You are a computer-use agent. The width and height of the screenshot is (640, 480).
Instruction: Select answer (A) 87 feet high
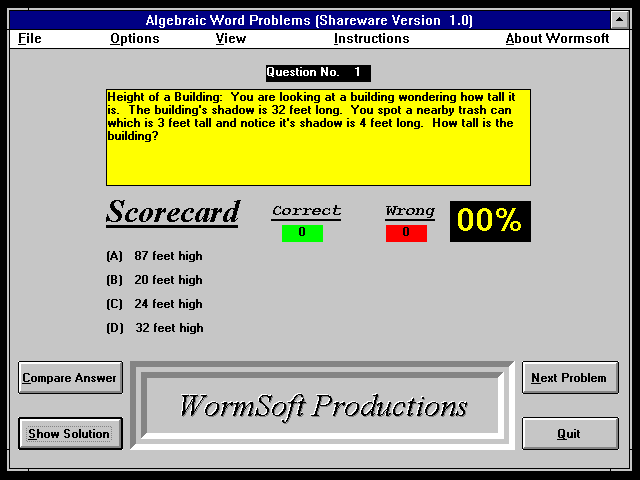click(x=155, y=256)
